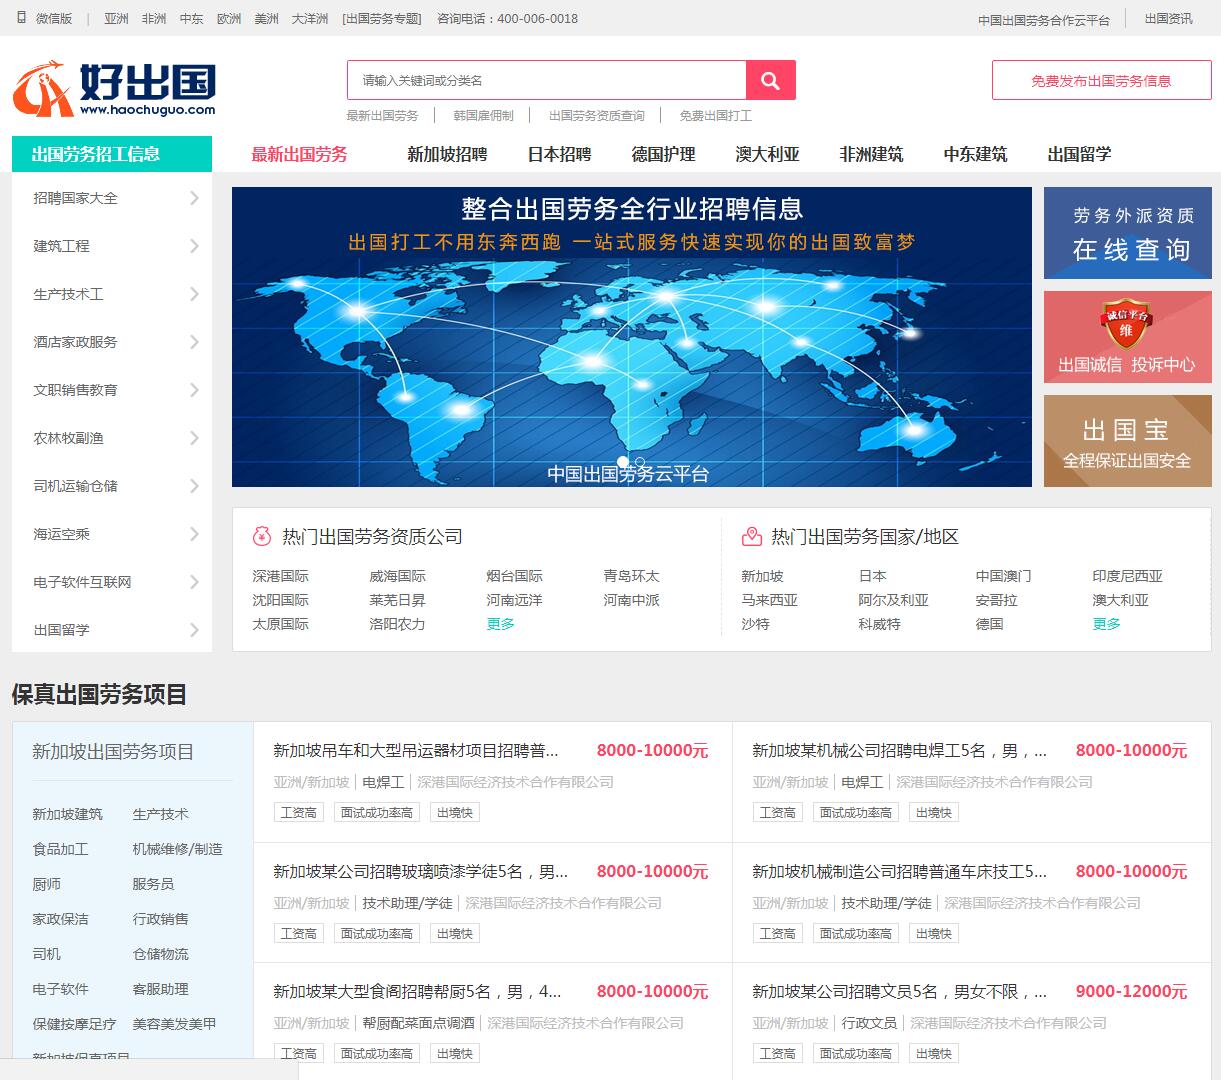
Task: Open 中国出国劳务合作云平台 link
Action: point(1043,20)
